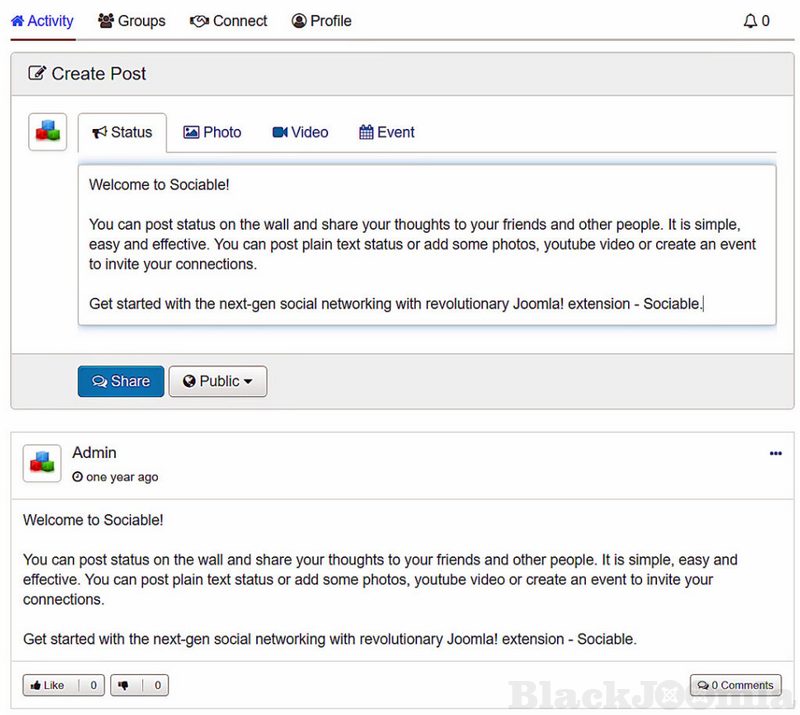Click Admin's cube avatar on the post
This screenshot has height=715, width=800.
[x=42, y=464]
